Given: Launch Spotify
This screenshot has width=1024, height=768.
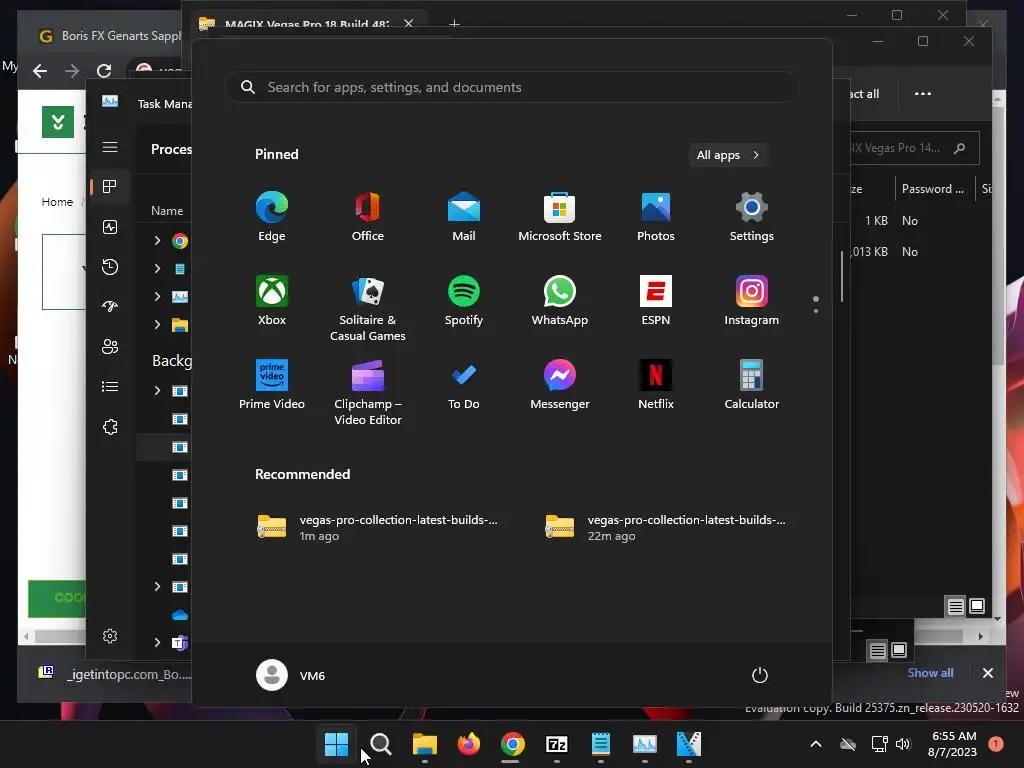Looking at the screenshot, I should coord(464,300).
